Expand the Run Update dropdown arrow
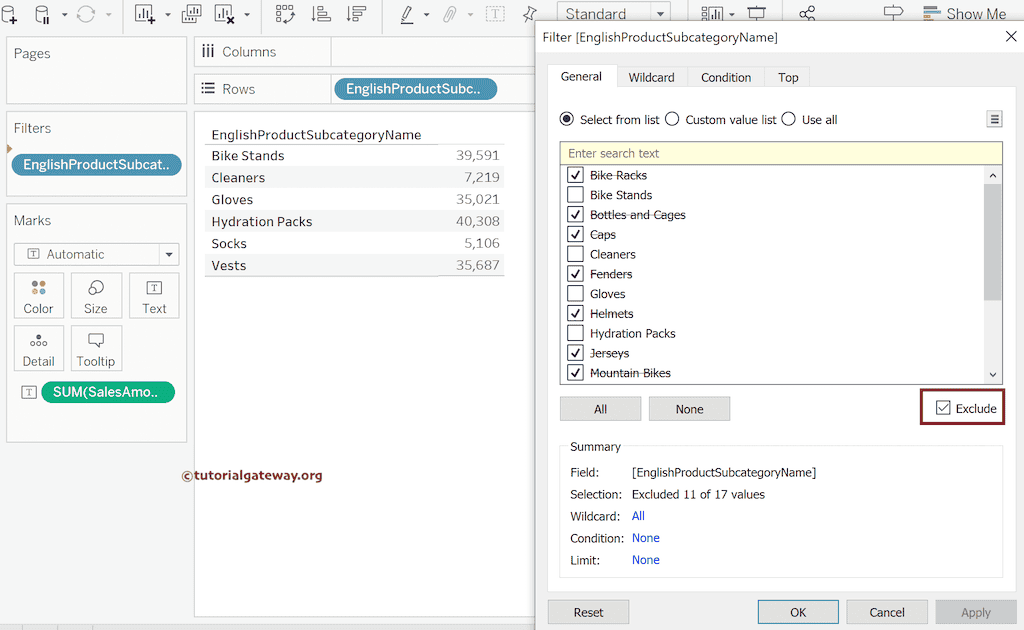This screenshot has width=1024, height=630. (x=108, y=14)
